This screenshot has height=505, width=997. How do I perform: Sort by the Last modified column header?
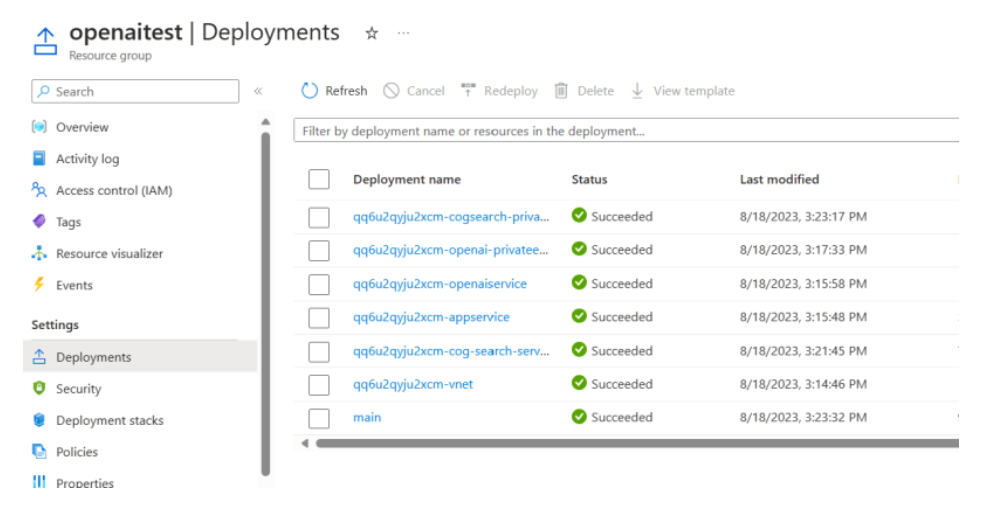(x=779, y=180)
